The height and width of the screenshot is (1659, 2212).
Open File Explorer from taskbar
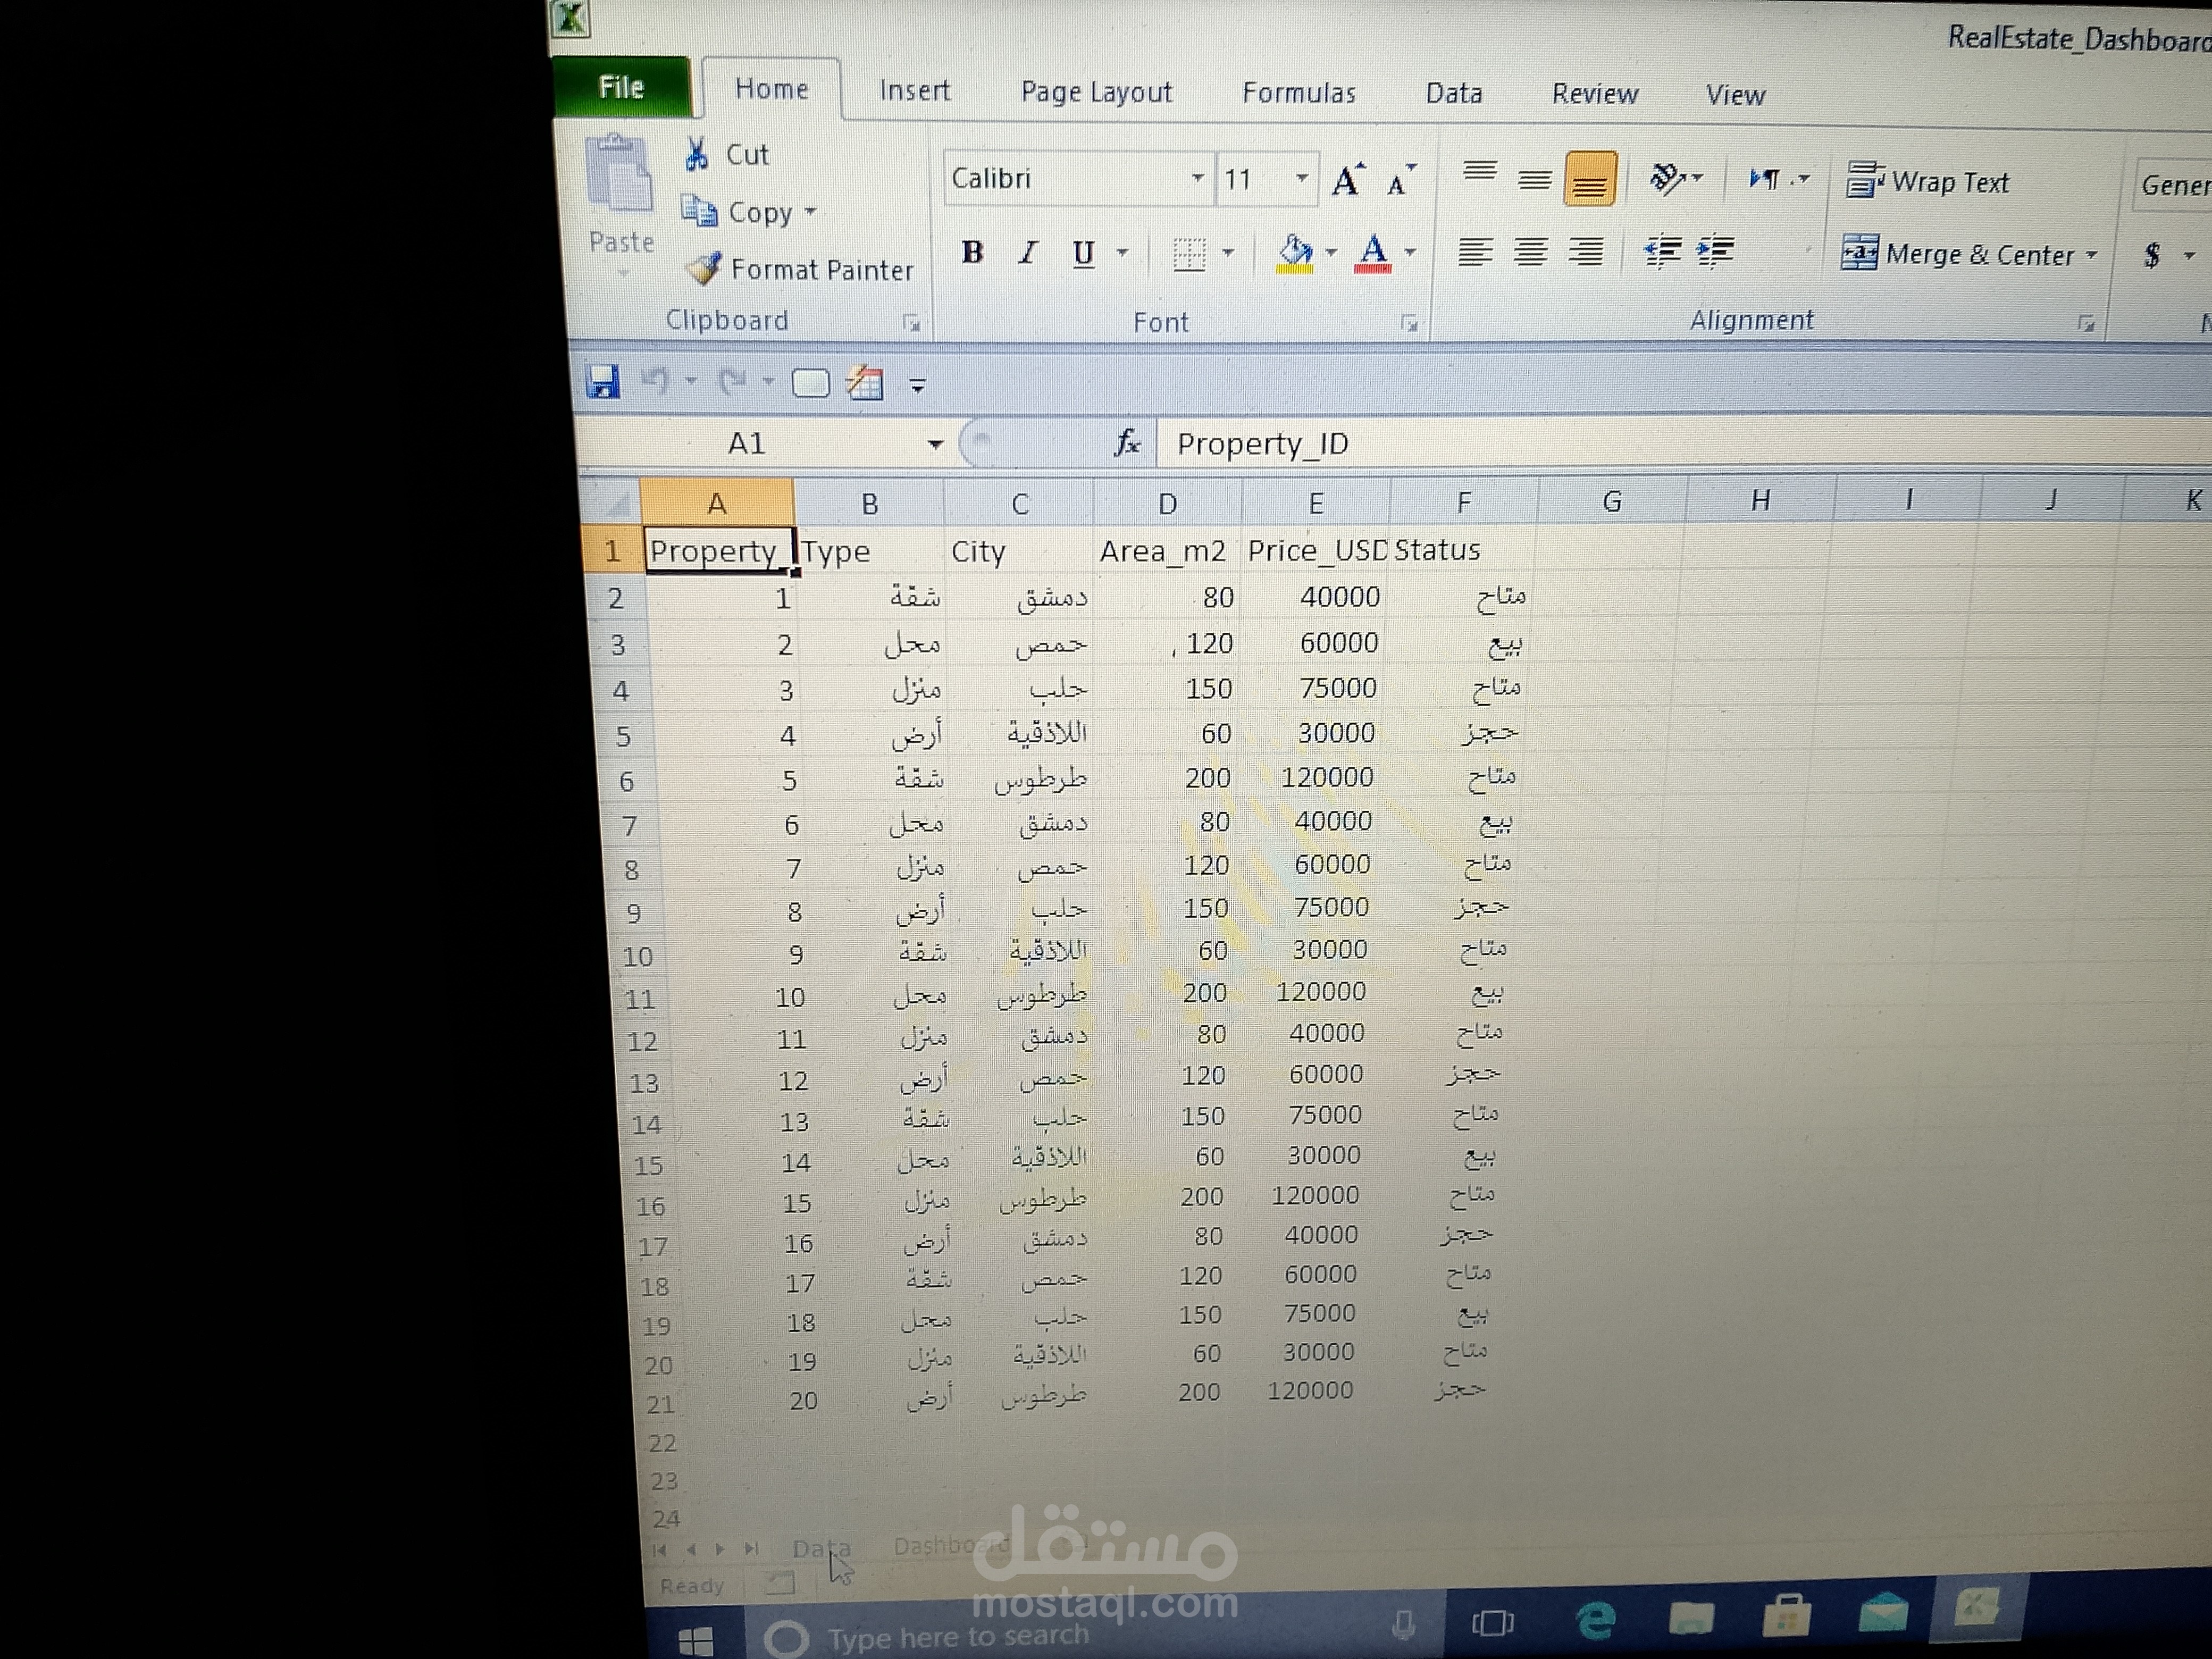click(x=1691, y=1617)
